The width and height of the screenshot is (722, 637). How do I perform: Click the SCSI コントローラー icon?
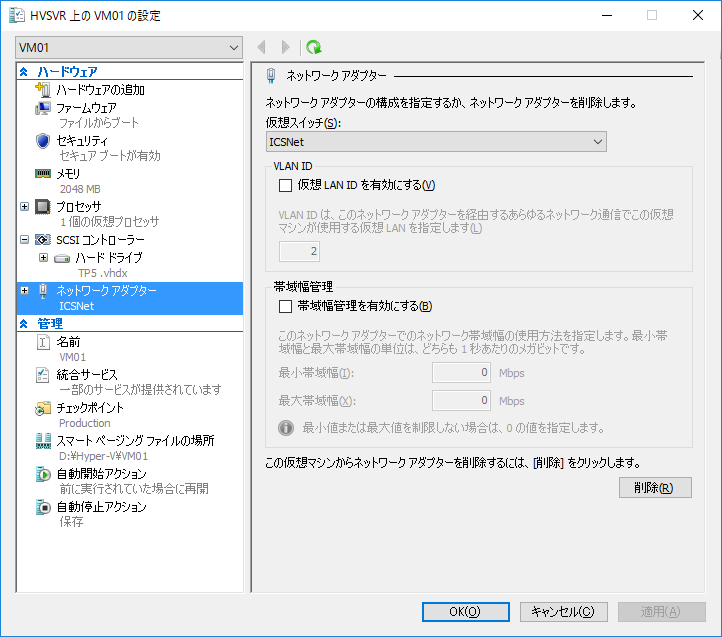point(43,240)
